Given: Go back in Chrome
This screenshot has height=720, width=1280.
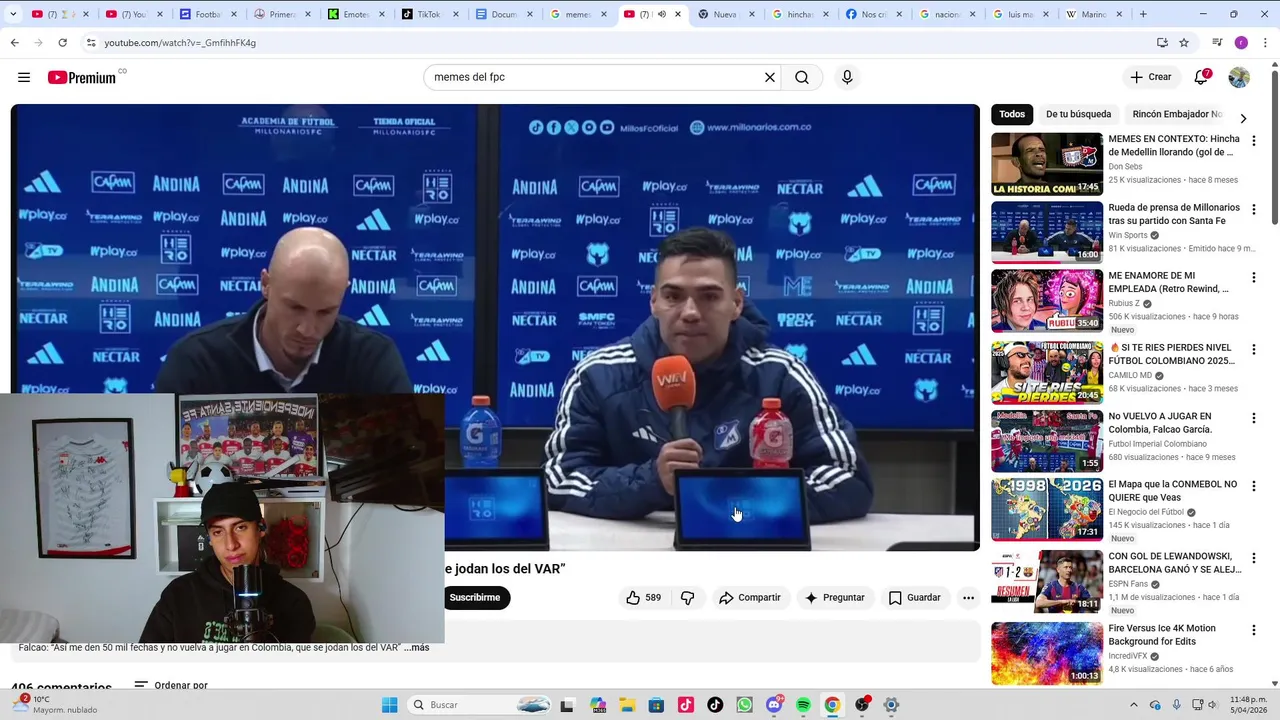Looking at the screenshot, I should [x=14, y=43].
